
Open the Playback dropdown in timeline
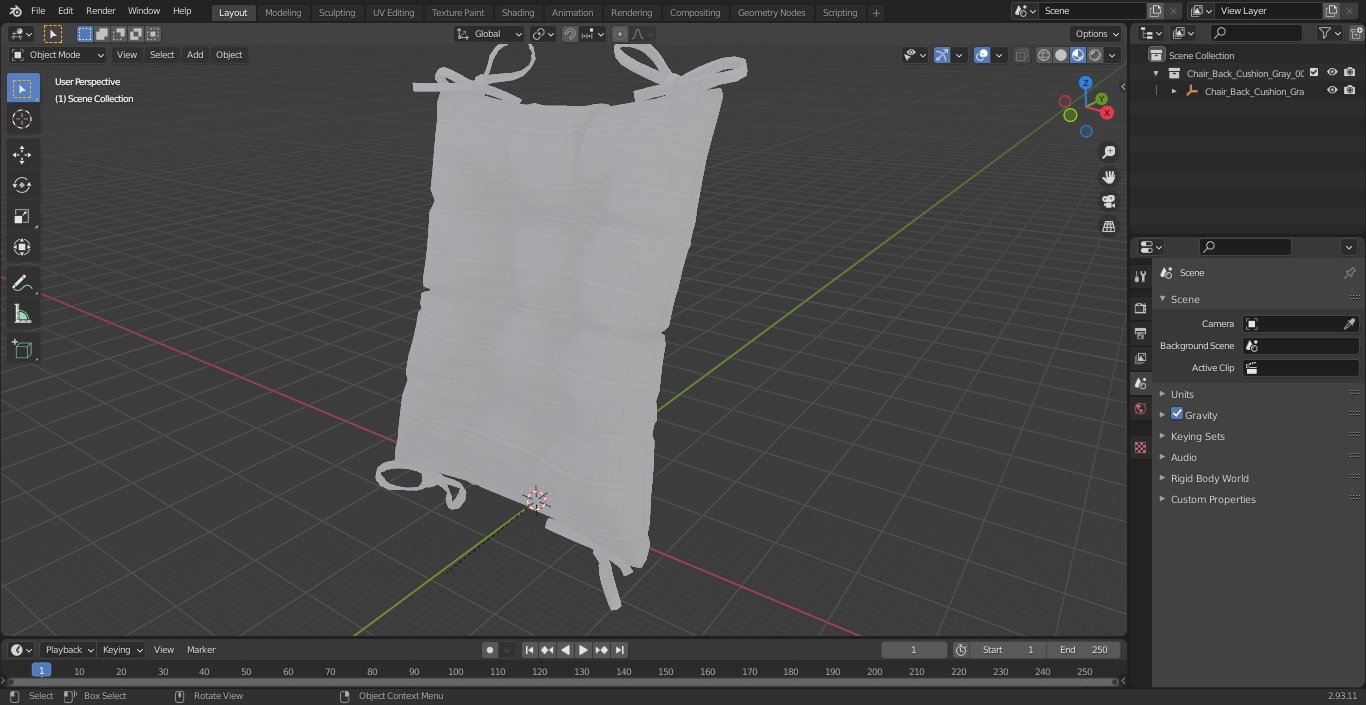point(68,650)
